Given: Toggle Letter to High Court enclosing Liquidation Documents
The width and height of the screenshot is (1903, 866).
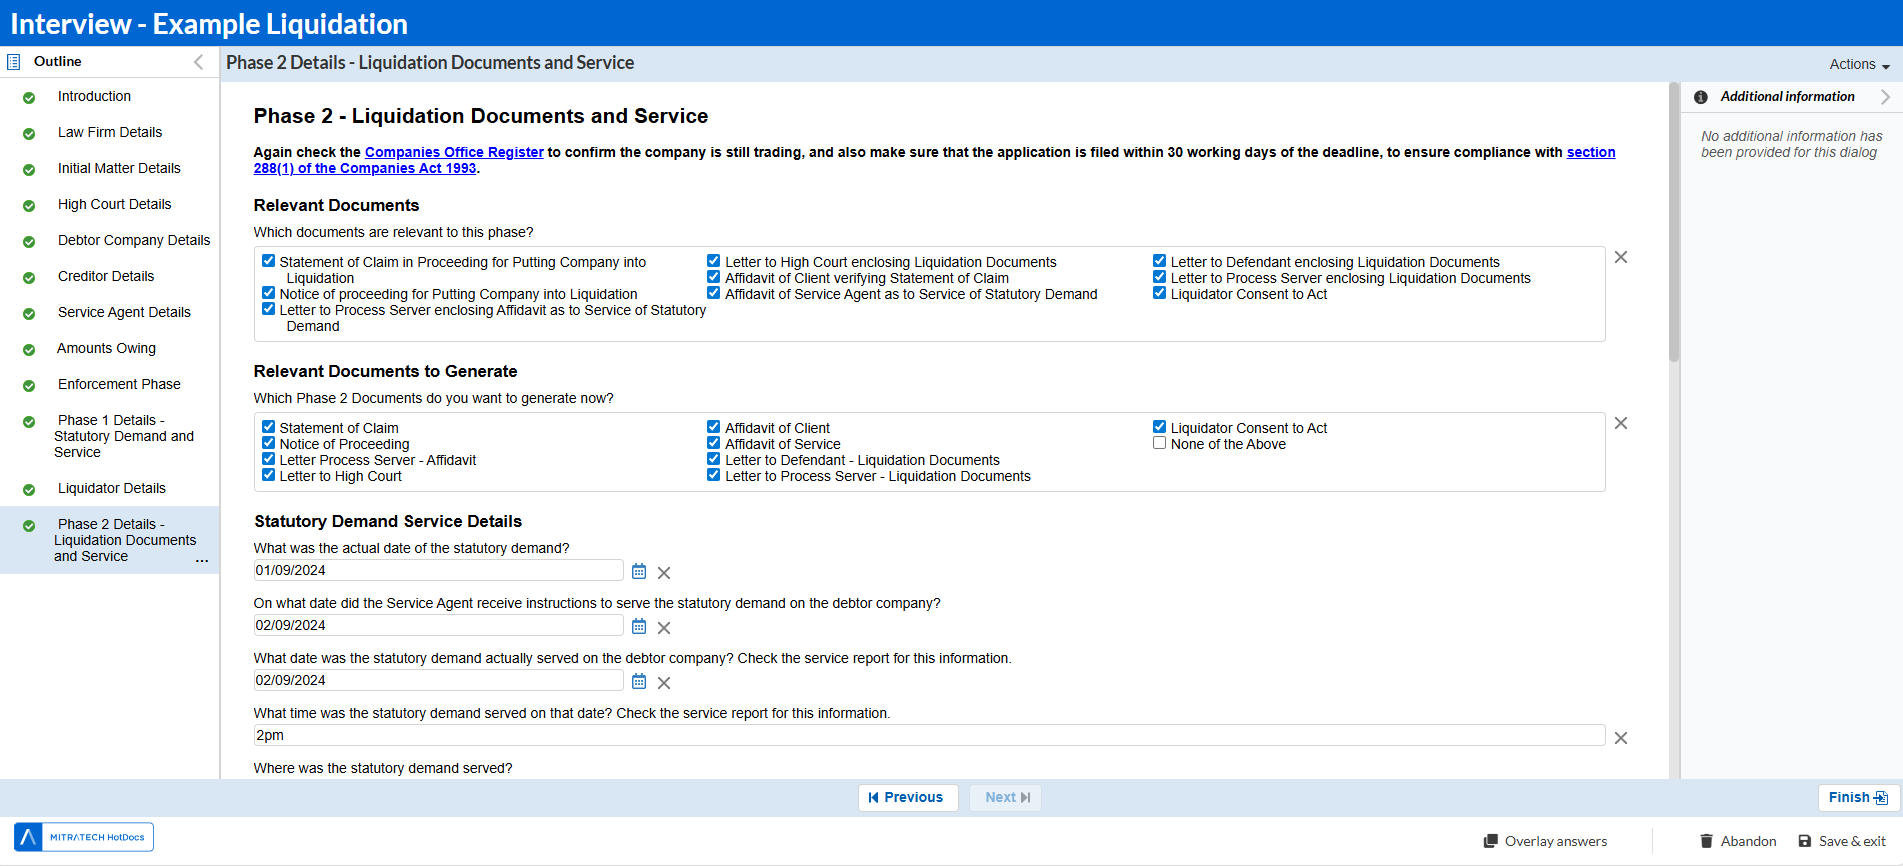Looking at the screenshot, I should [x=713, y=261].
